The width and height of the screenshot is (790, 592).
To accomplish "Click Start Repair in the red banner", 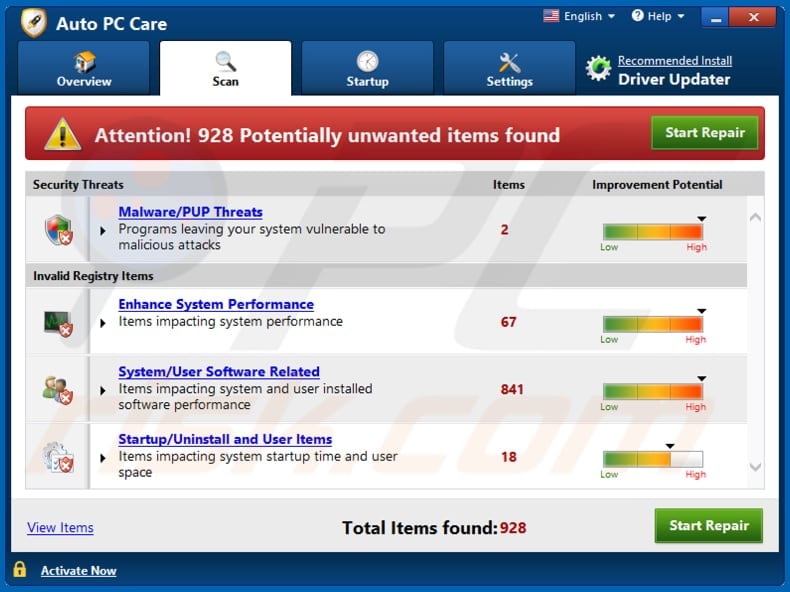I will (705, 133).
